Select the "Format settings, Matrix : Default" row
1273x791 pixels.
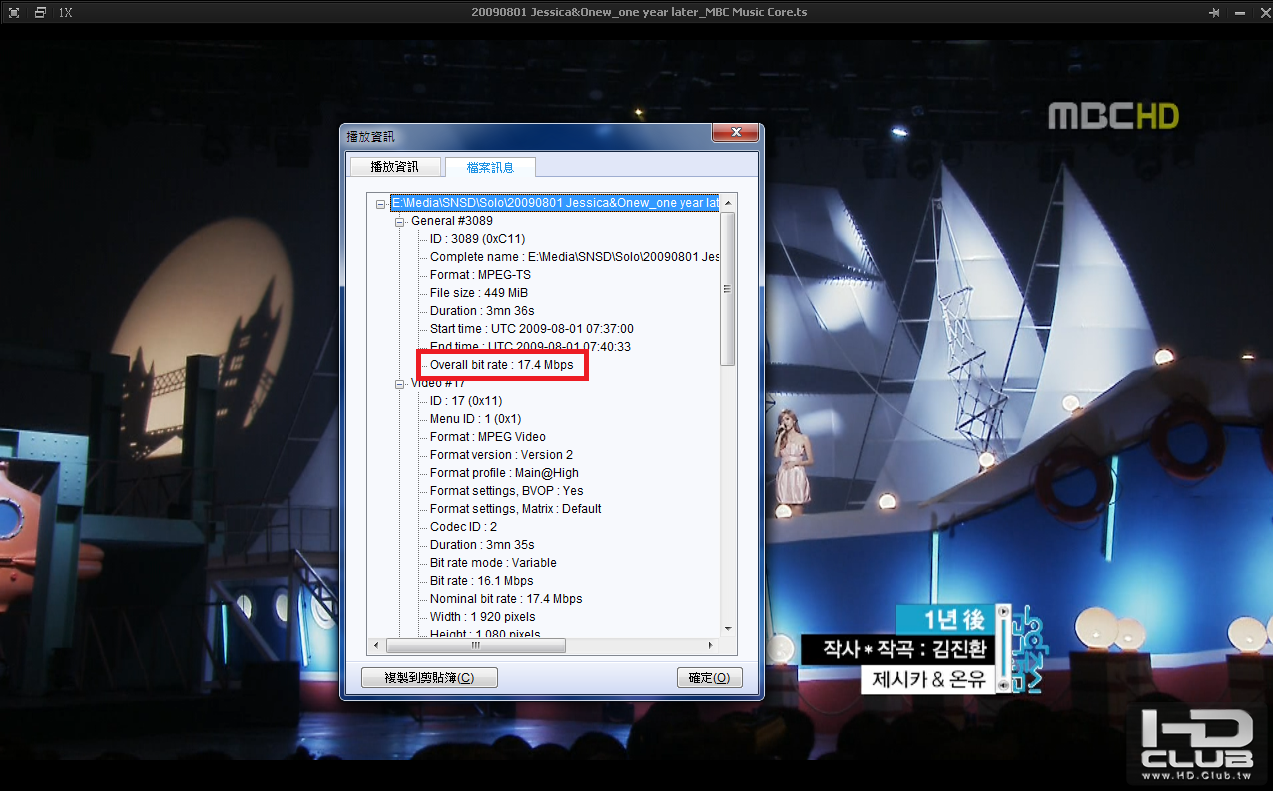click(516, 509)
